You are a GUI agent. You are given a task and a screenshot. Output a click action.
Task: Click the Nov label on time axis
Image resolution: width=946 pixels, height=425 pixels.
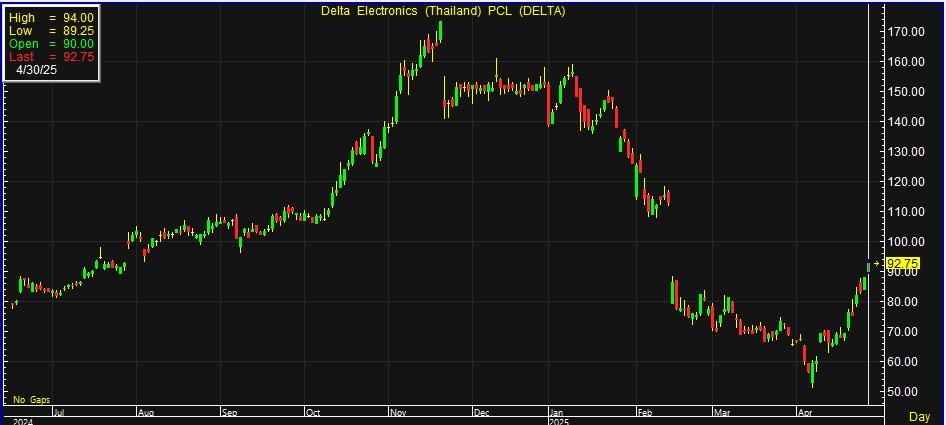coord(398,413)
